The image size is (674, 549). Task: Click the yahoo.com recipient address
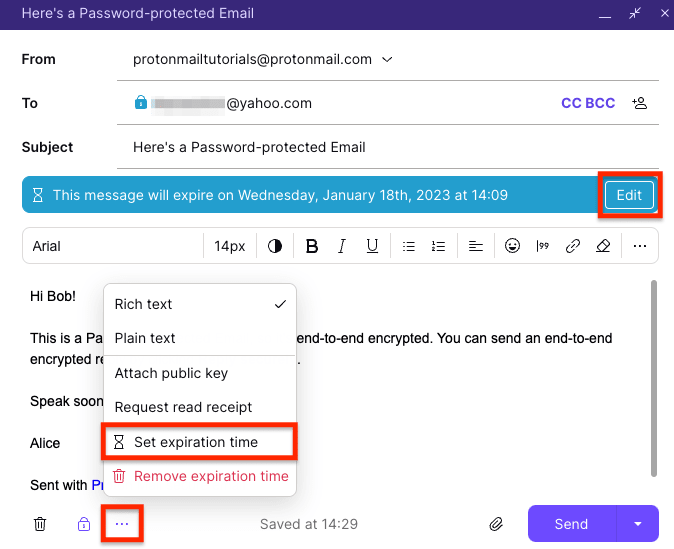(x=231, y=103)
